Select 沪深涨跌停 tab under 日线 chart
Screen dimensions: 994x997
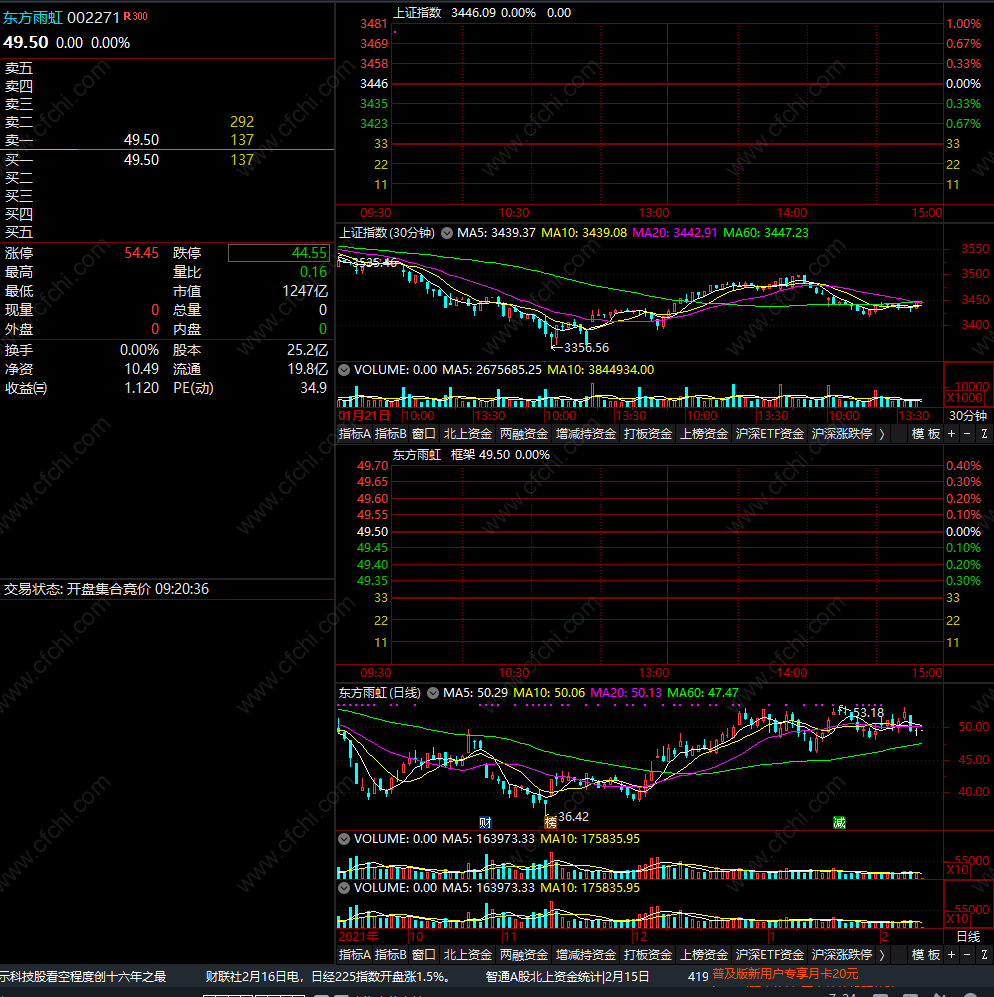point(842,955)
